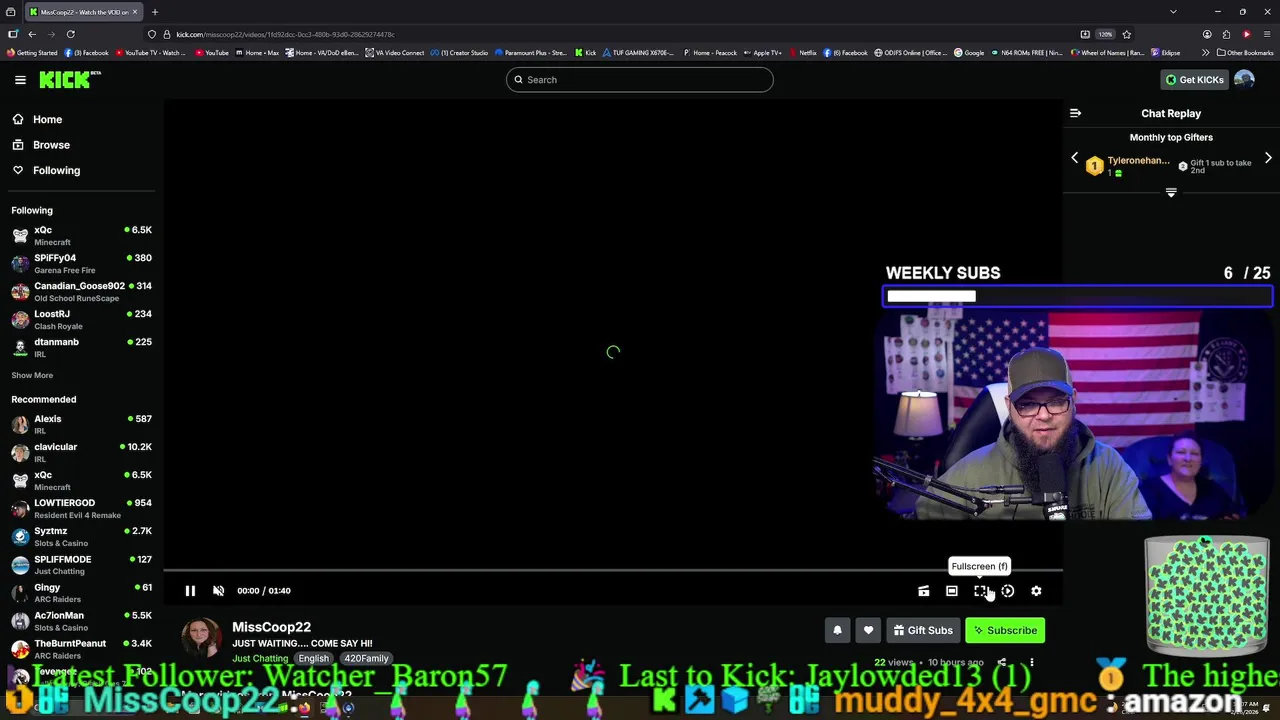
Task: Open LoostRJ Clash Royale channel
Action: point(80,319)
